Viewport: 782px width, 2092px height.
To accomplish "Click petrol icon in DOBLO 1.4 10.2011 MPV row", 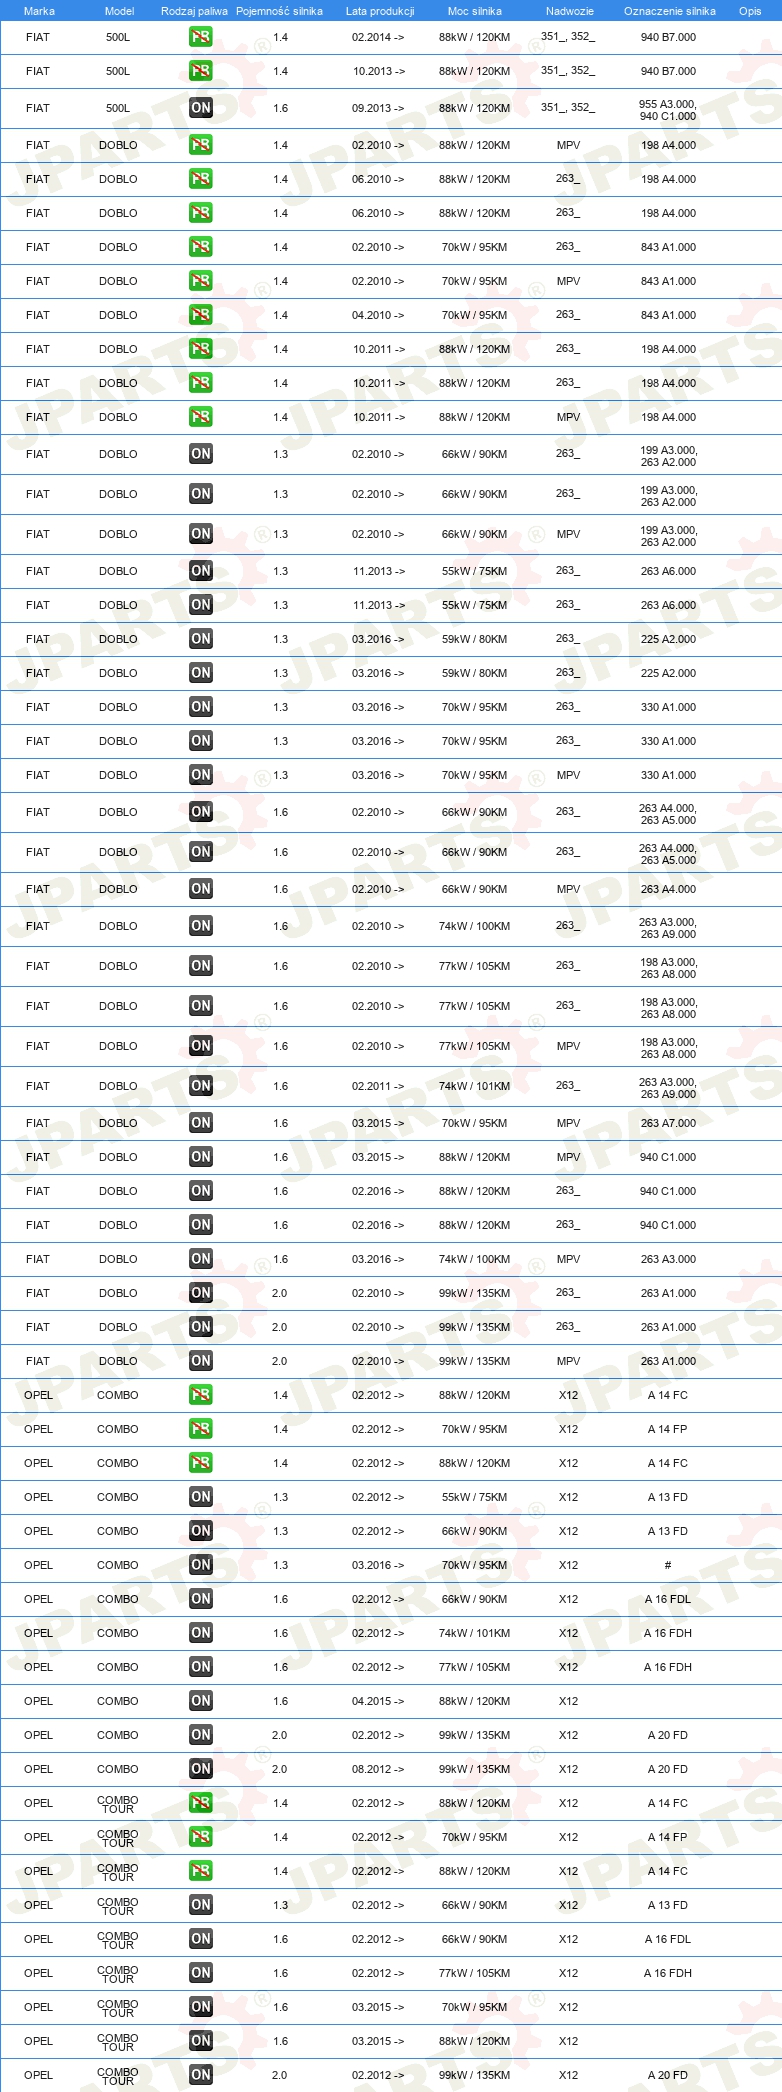I will pos(201,417).
